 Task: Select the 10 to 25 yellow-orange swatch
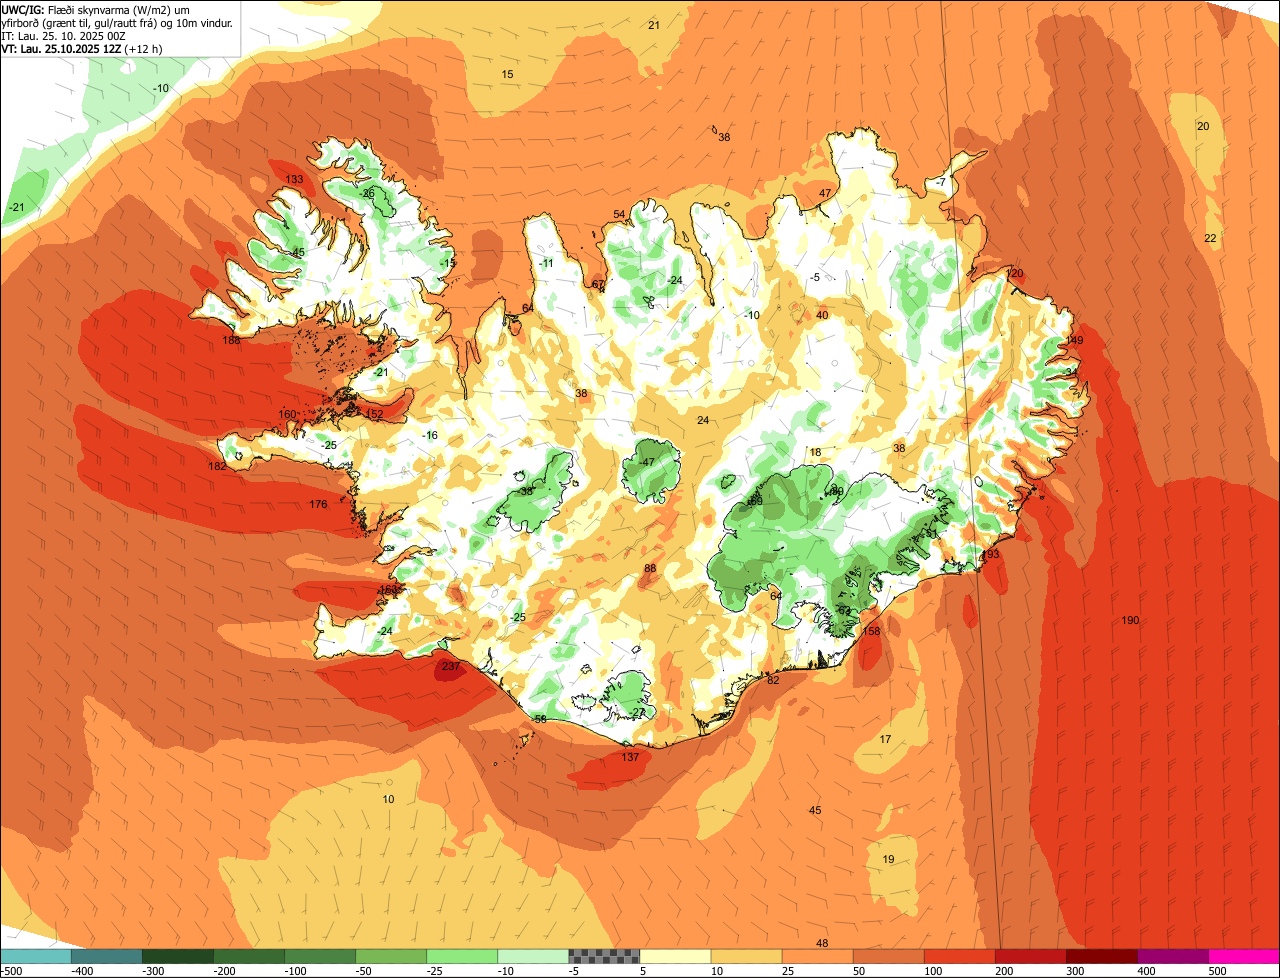(x=746, y=956)
